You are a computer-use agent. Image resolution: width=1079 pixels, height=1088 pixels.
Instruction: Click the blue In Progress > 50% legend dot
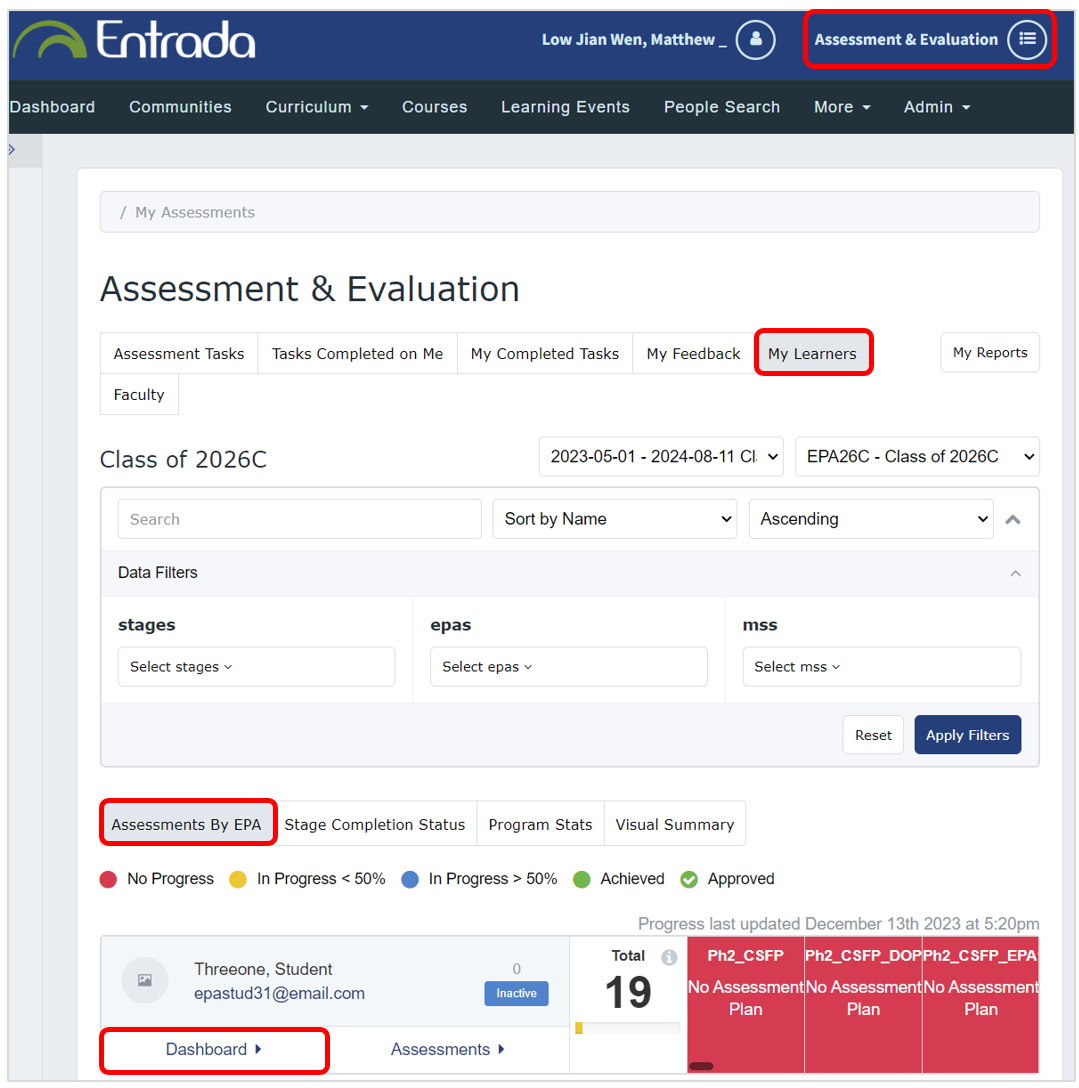[x=410, y=880]
